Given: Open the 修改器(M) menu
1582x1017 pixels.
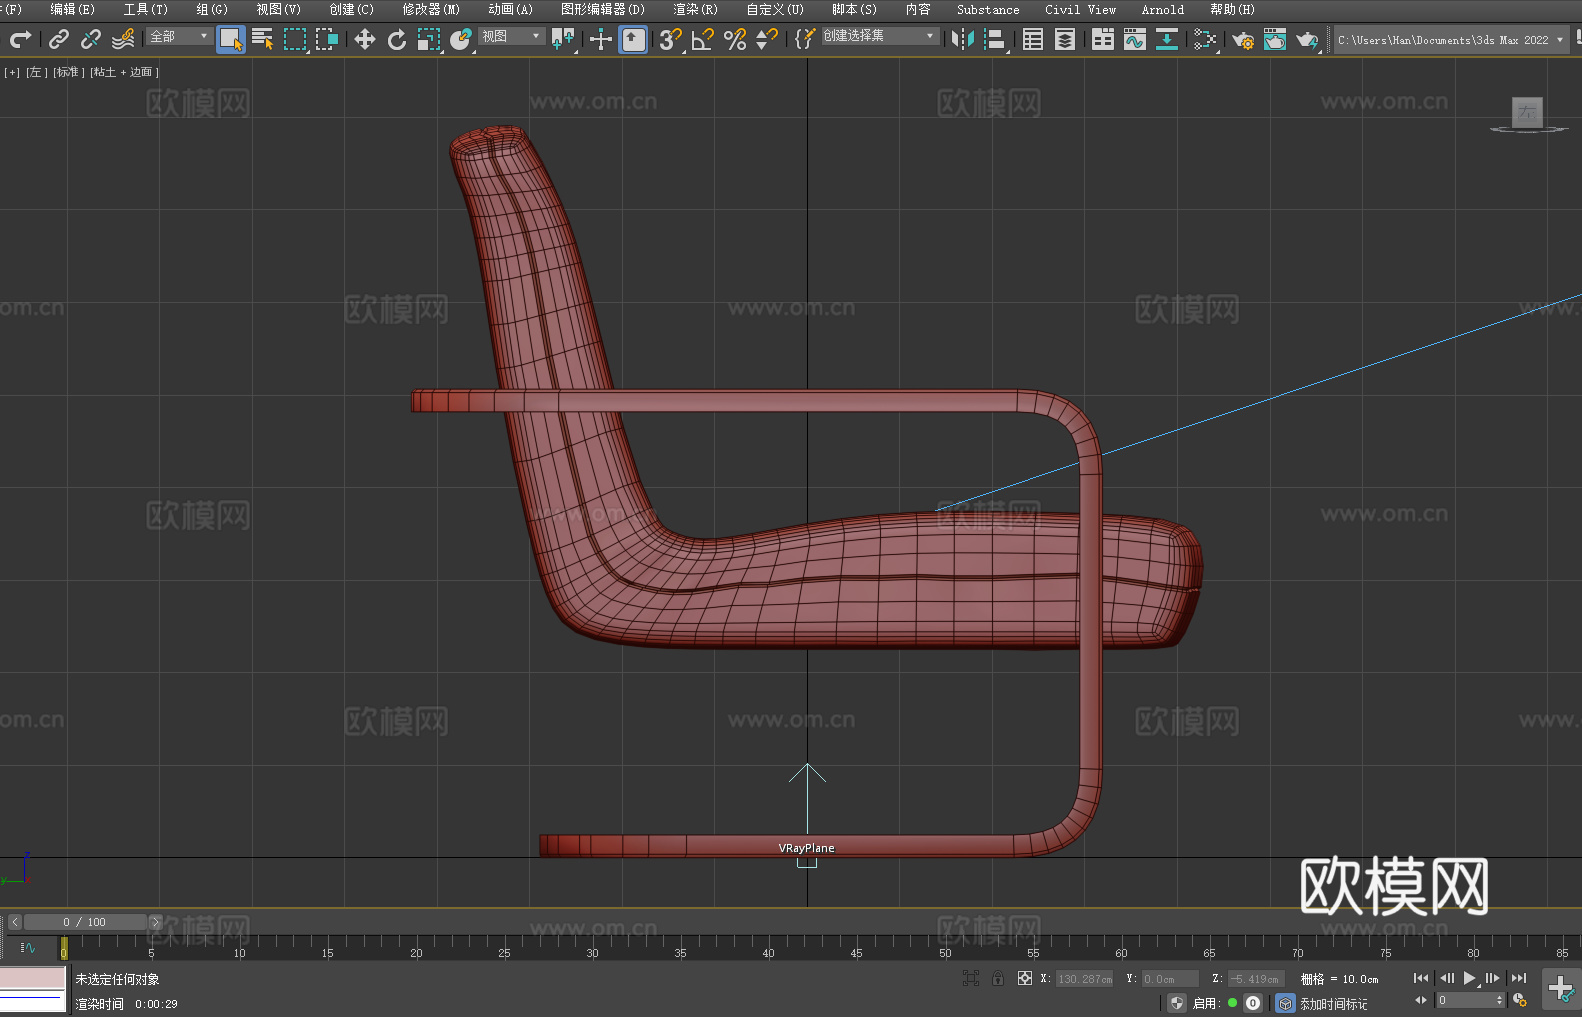Looking at the screenshot, I should [431, 9].
